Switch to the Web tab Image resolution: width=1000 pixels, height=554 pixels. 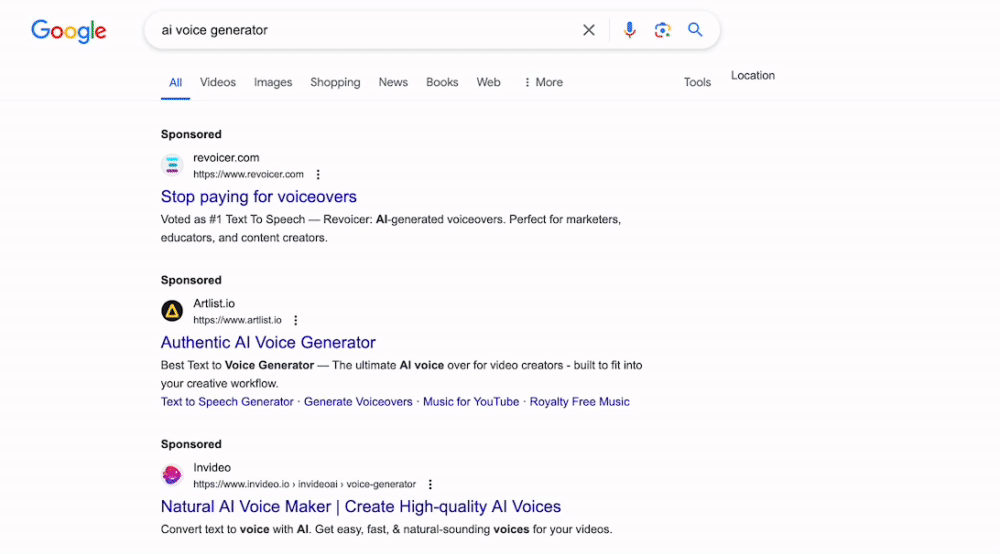(x=489, y=82)
